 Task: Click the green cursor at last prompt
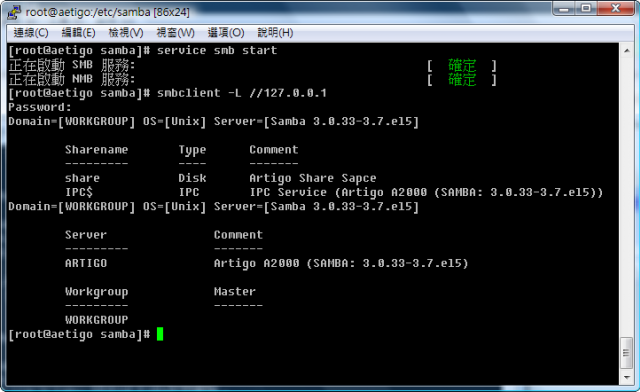160,334
